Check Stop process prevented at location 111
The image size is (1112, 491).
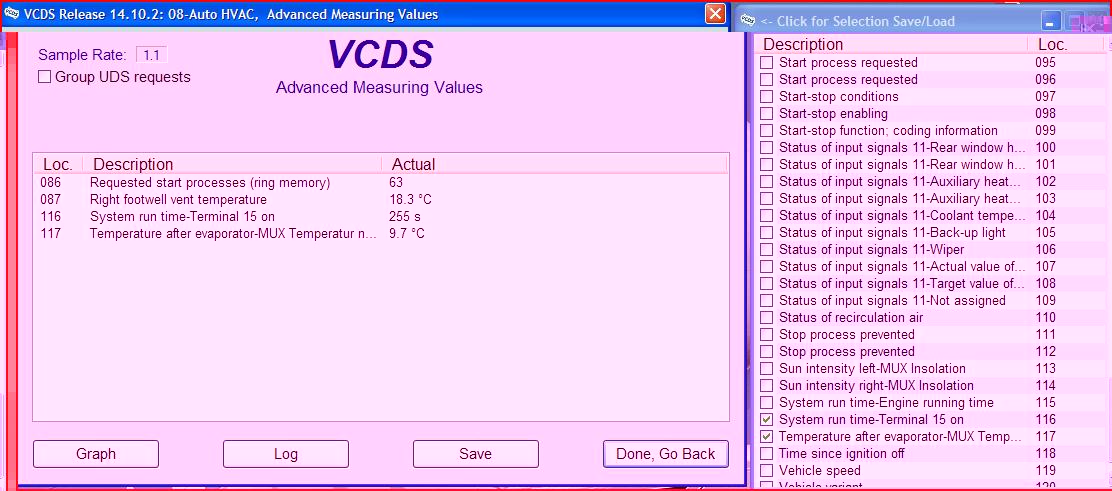(x=767, y=335)
